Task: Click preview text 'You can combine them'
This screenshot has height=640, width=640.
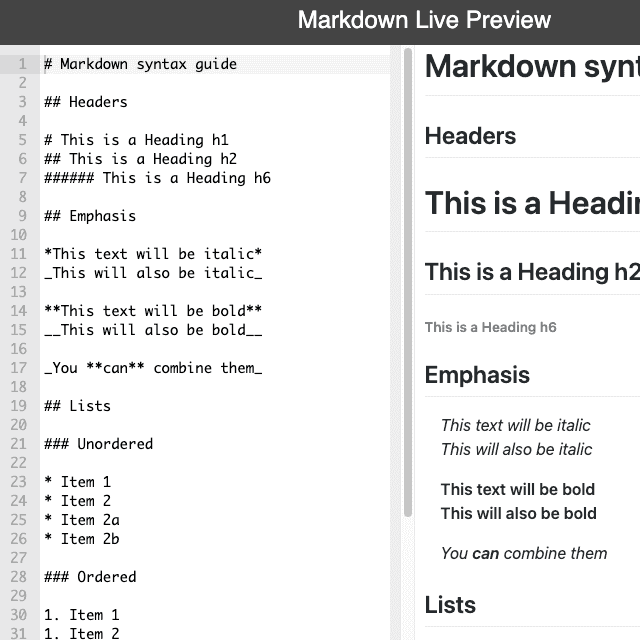Action: pos(524,553)
